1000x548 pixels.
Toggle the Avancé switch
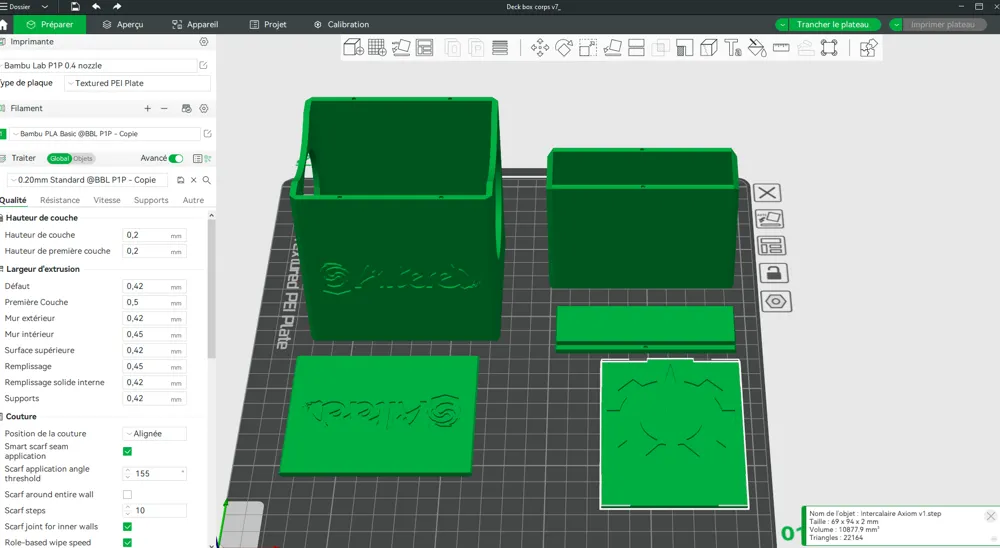click(x=176, y=158)
